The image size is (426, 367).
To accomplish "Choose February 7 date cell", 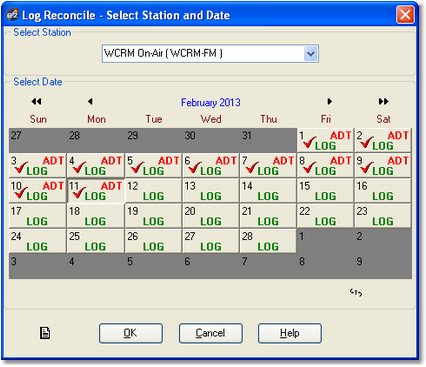I will tap(268, 166).
